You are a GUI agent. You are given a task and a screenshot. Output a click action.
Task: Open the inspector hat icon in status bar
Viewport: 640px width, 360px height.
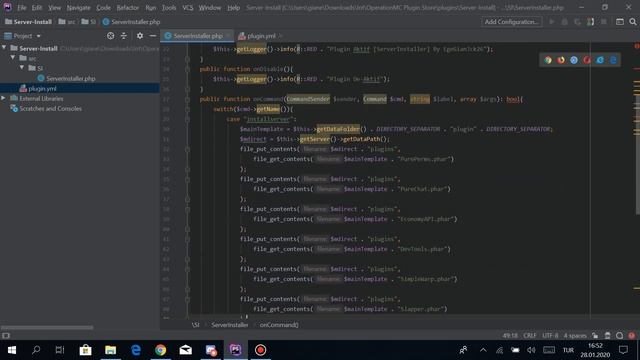(x=607, y=336)
